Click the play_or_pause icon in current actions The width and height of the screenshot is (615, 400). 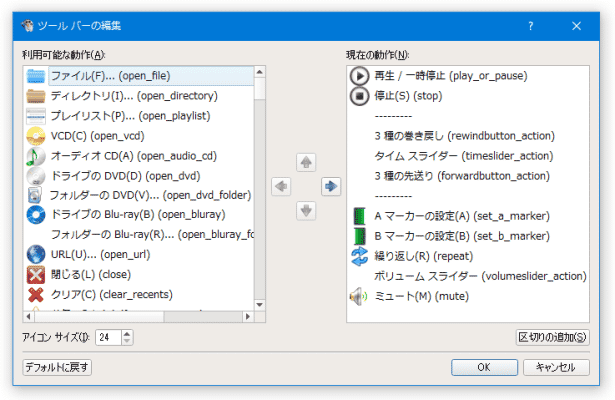coord(360,76)
